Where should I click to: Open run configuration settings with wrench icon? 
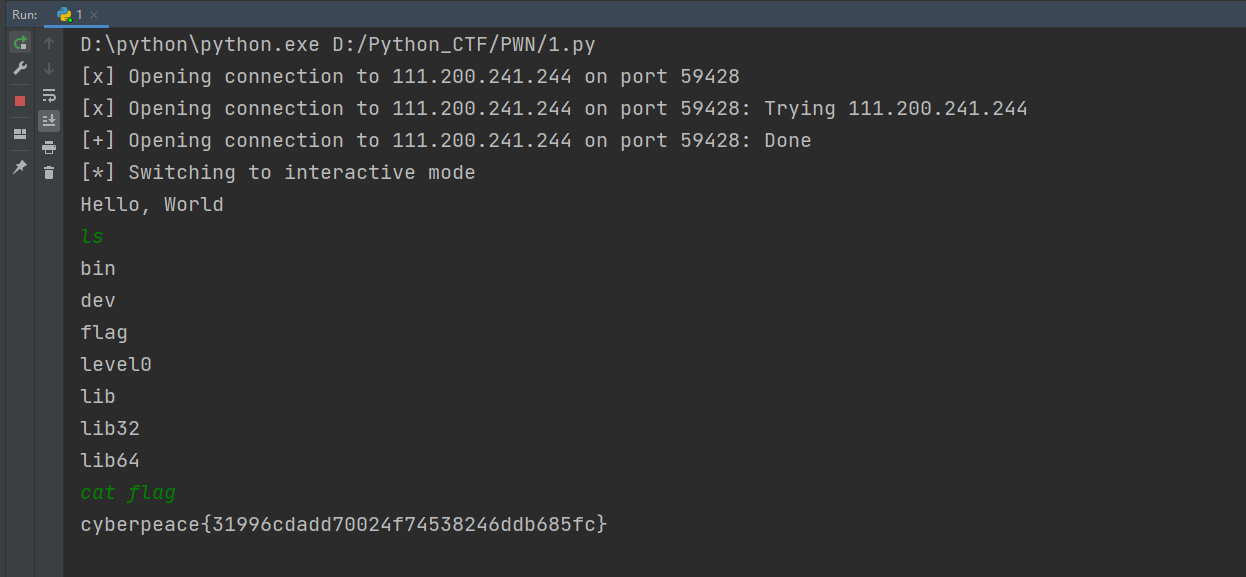(x=20, y=68)
